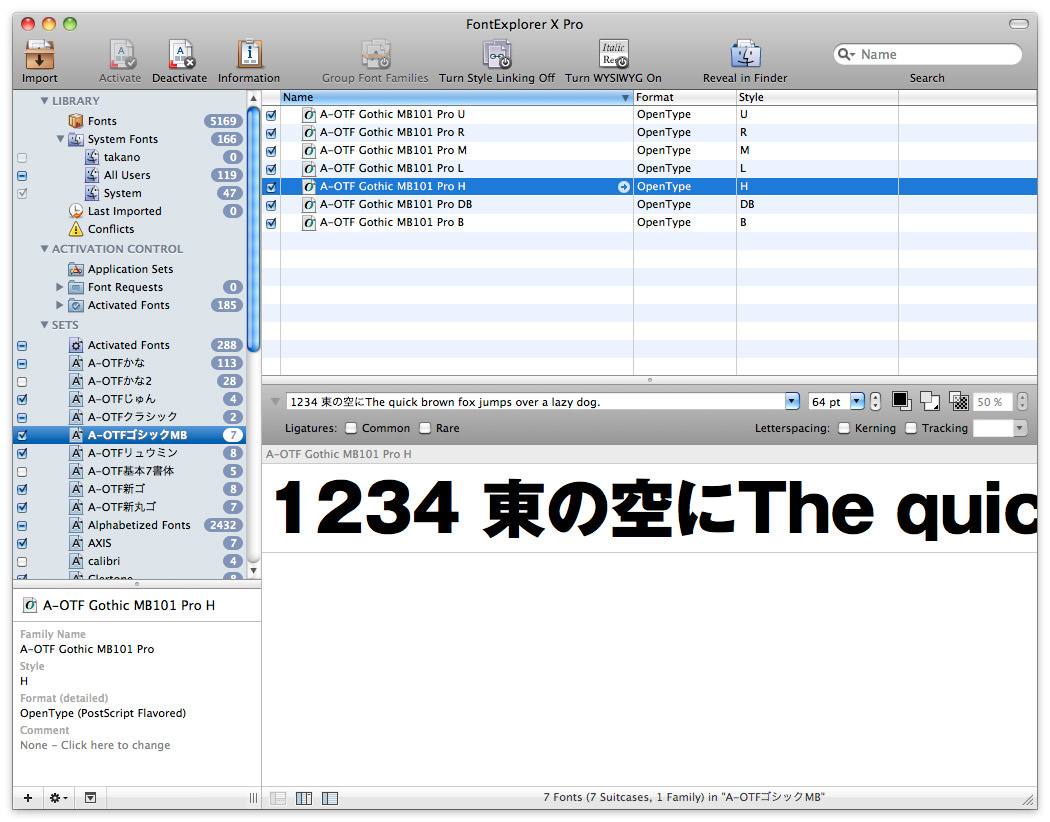Click the swap colors icon in preview bar

click(930, 401)
